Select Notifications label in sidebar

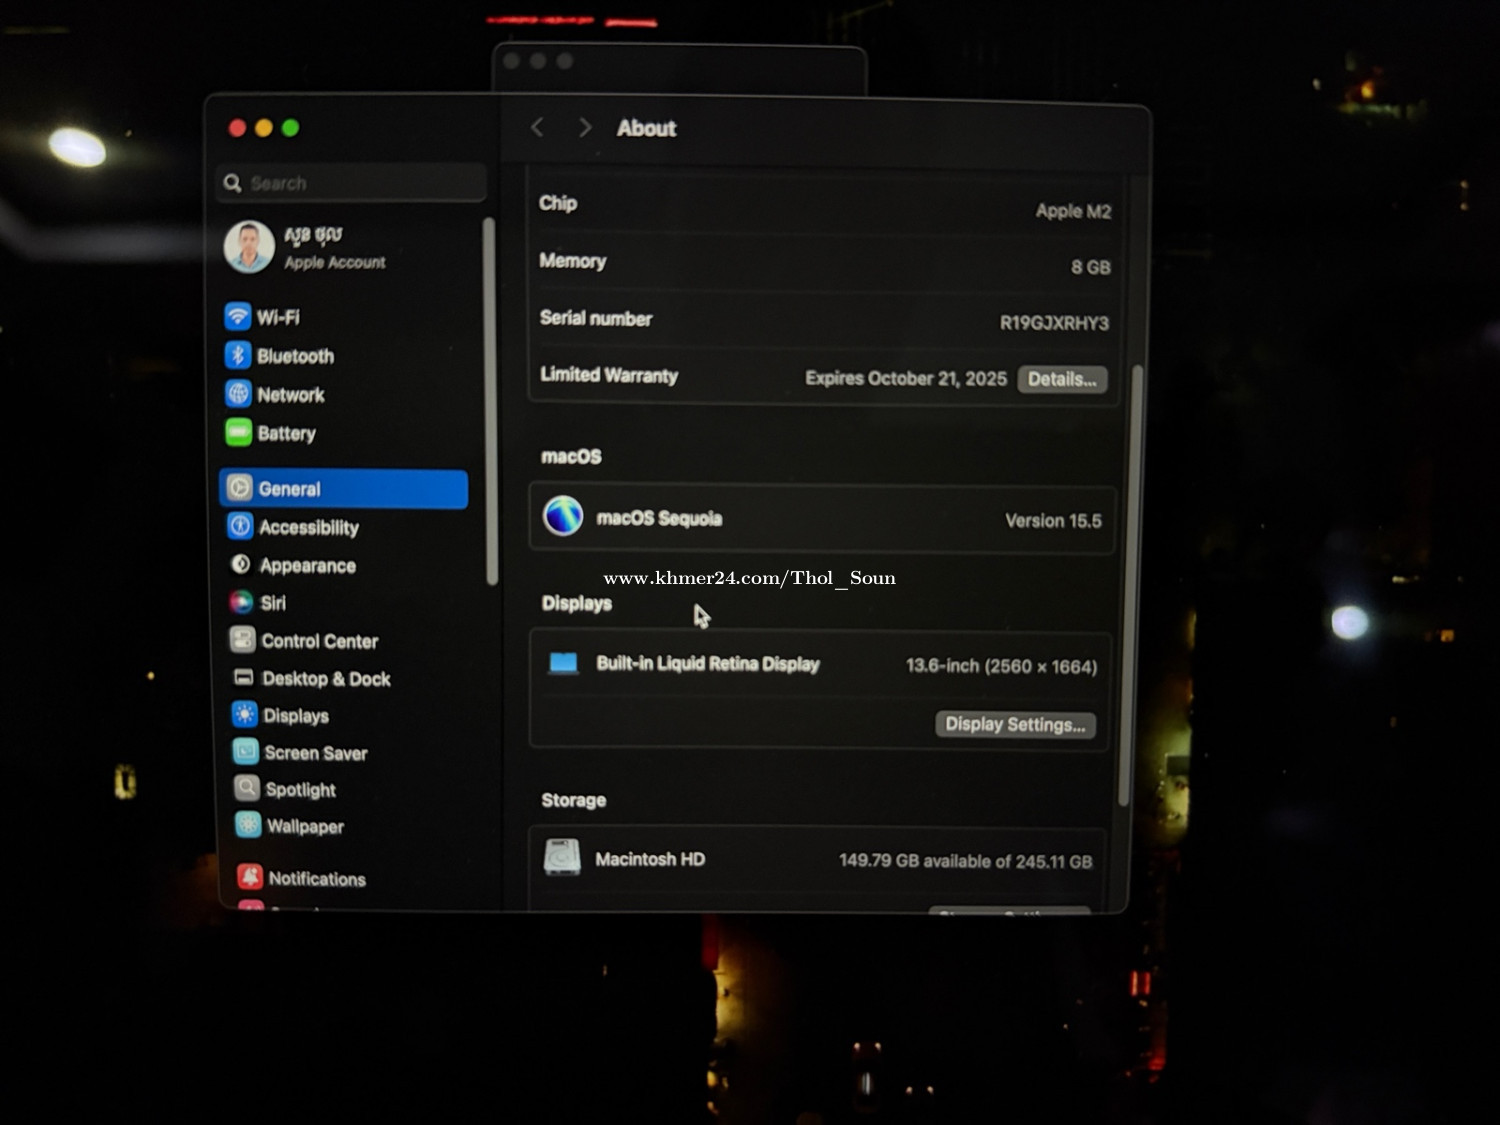317,879
